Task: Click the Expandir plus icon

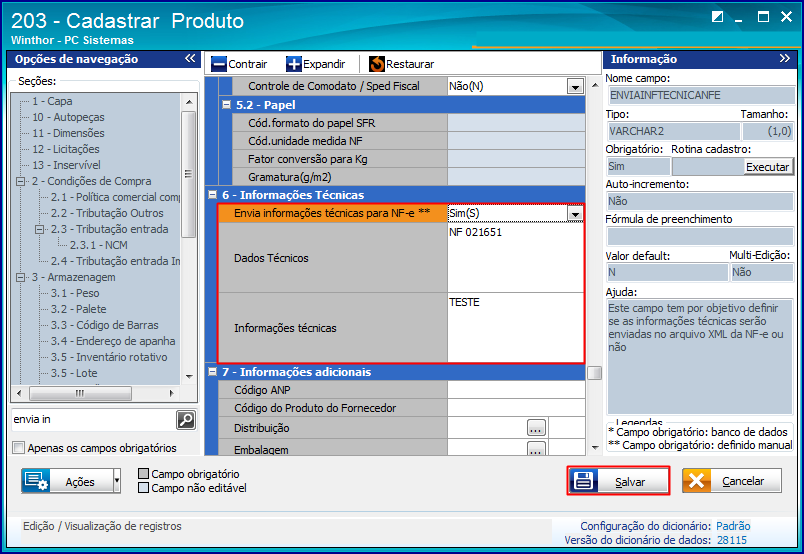Action: coord(294,64)
